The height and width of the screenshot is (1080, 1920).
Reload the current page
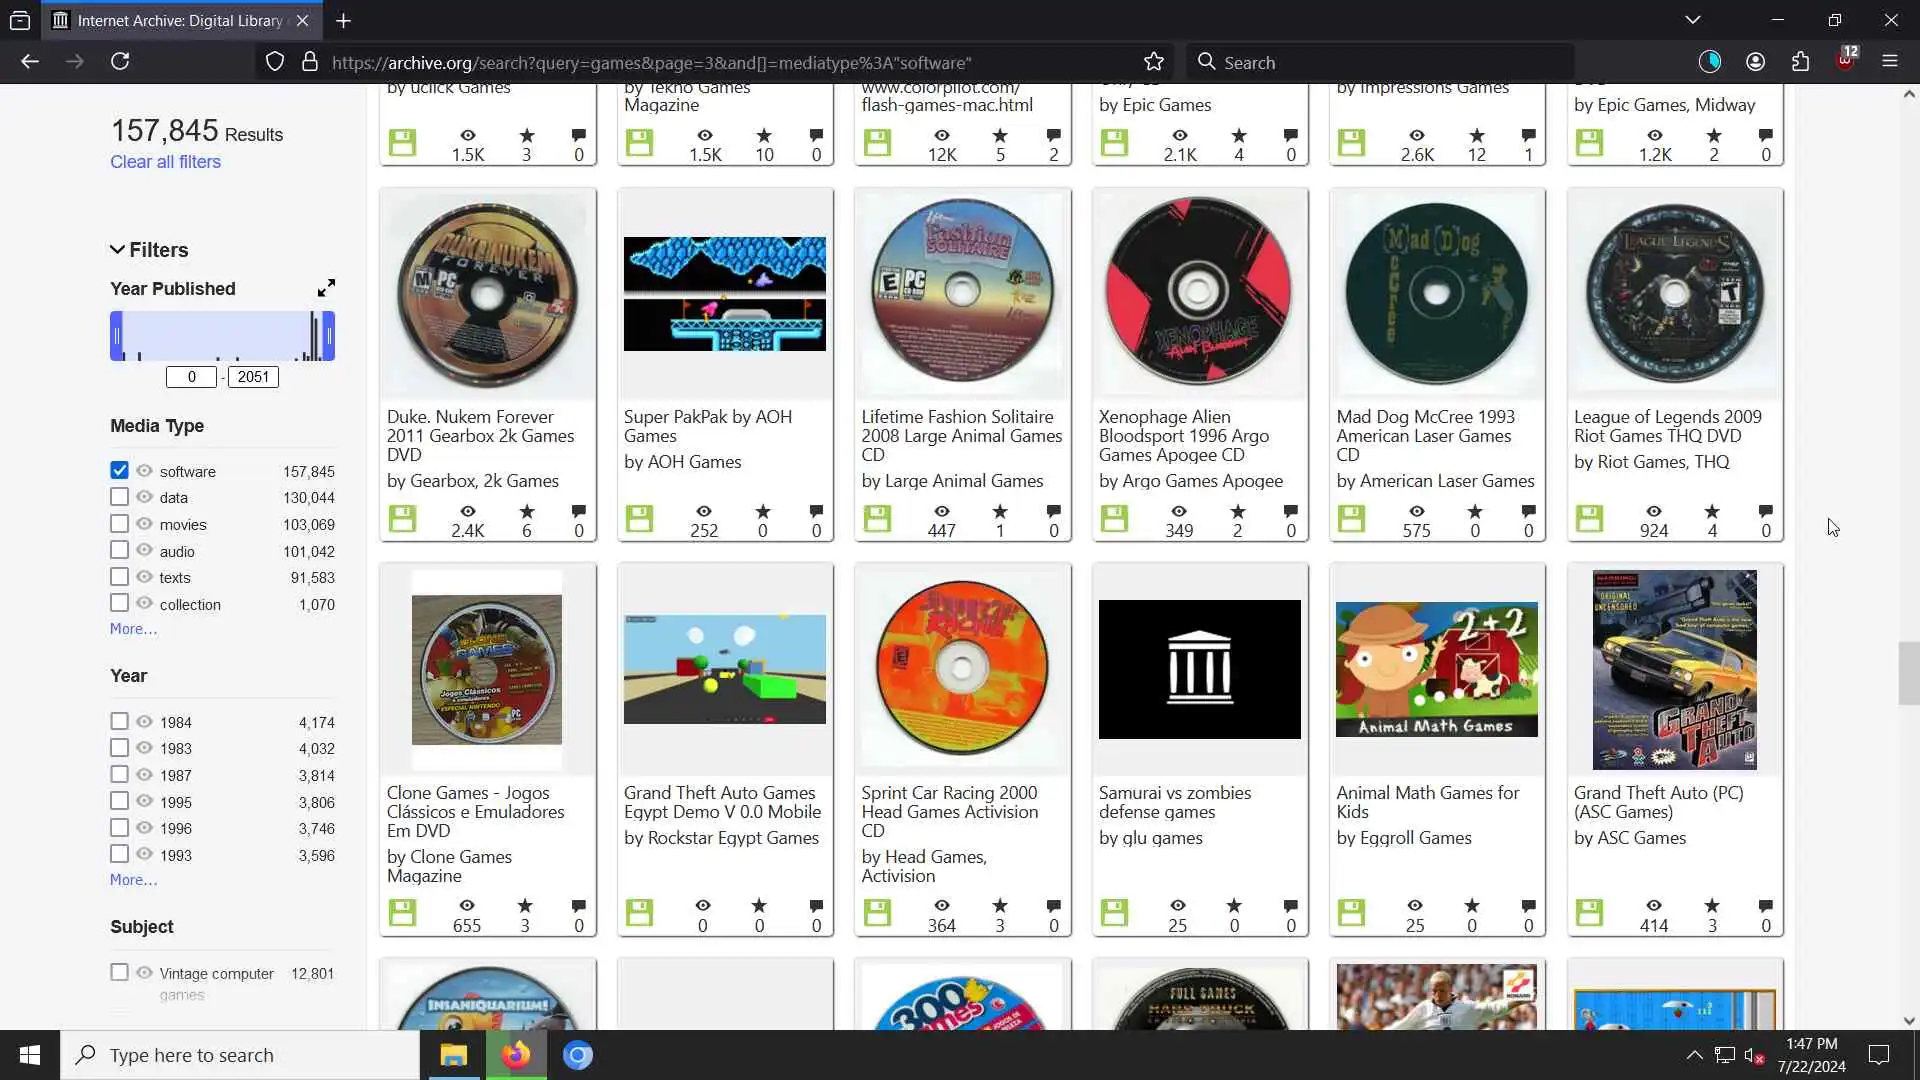(x=120, y=62)
